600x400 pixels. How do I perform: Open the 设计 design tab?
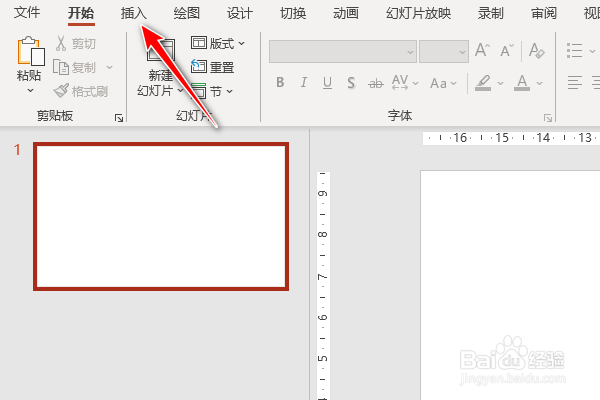pyautogui.click(x=240, y=13)
